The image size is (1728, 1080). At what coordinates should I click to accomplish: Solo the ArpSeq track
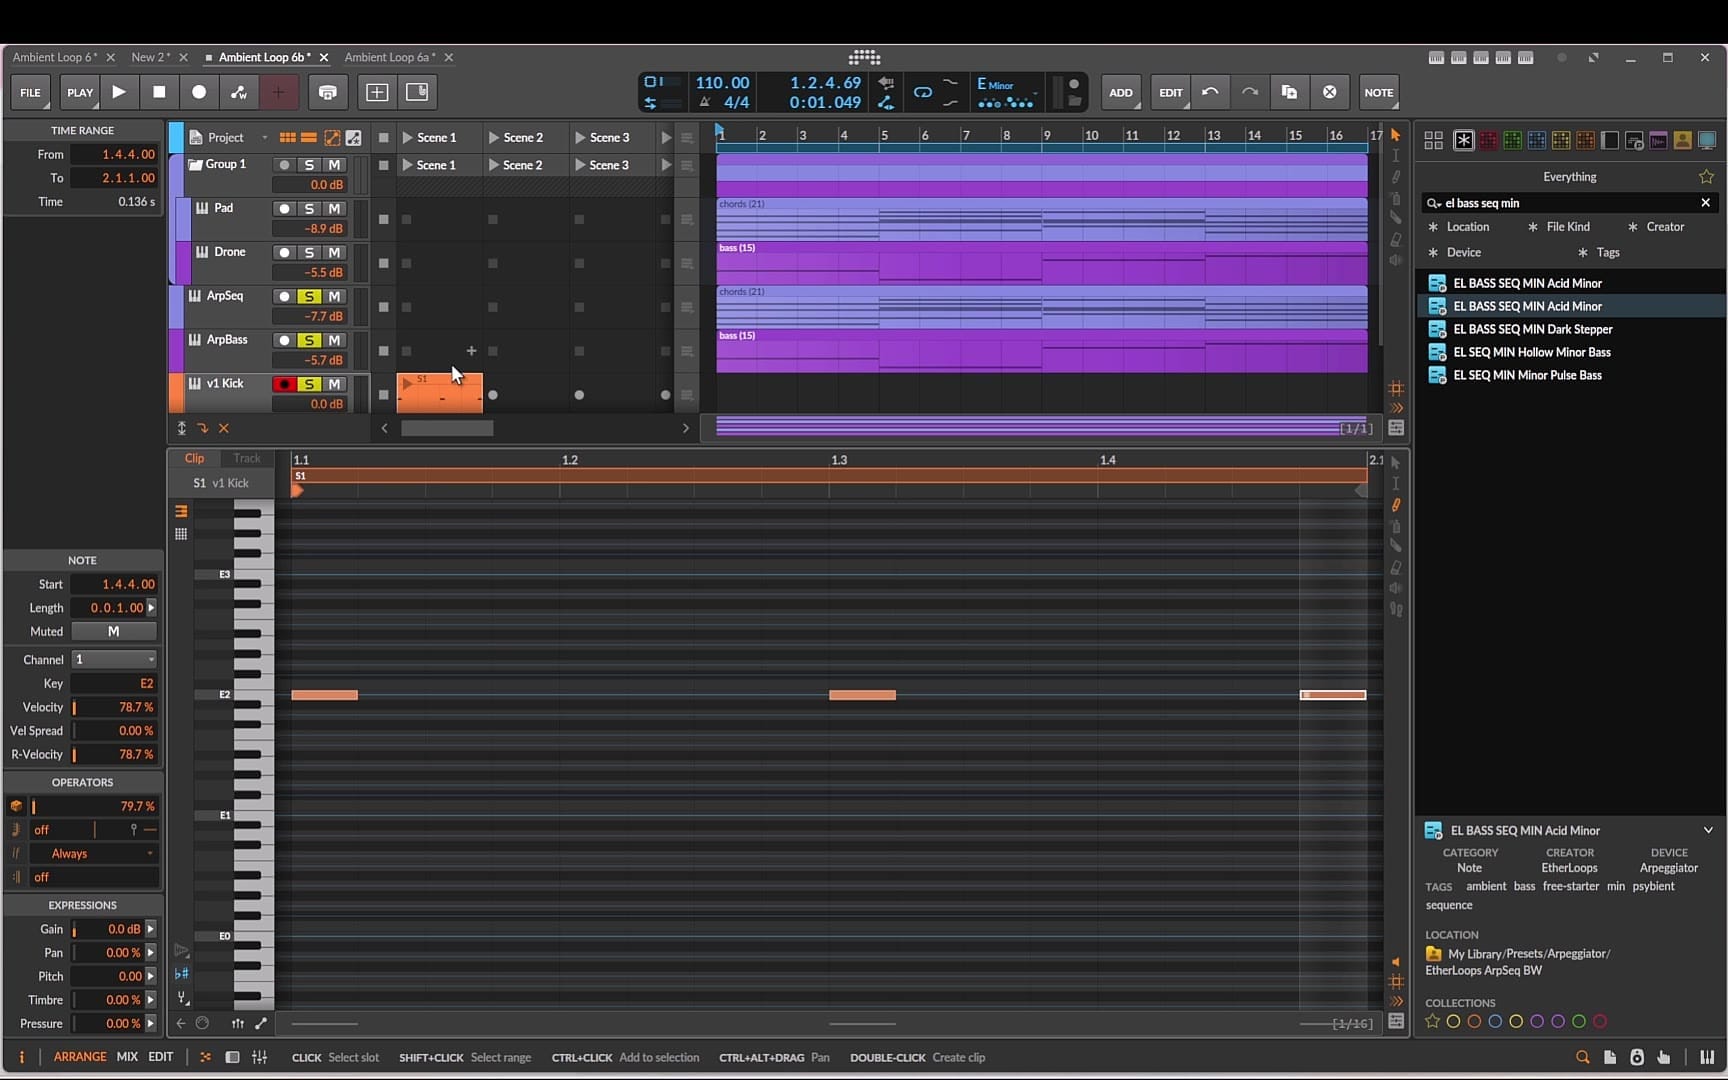(309, 296)
